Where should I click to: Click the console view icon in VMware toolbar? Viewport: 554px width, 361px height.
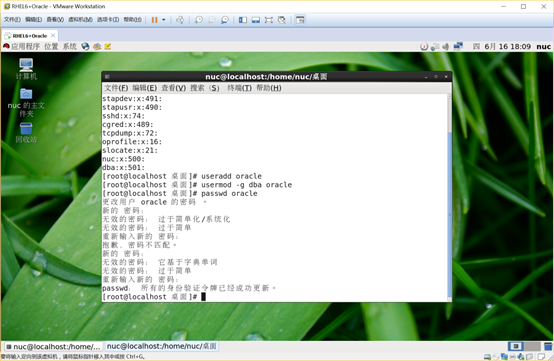tap(300, 20)
